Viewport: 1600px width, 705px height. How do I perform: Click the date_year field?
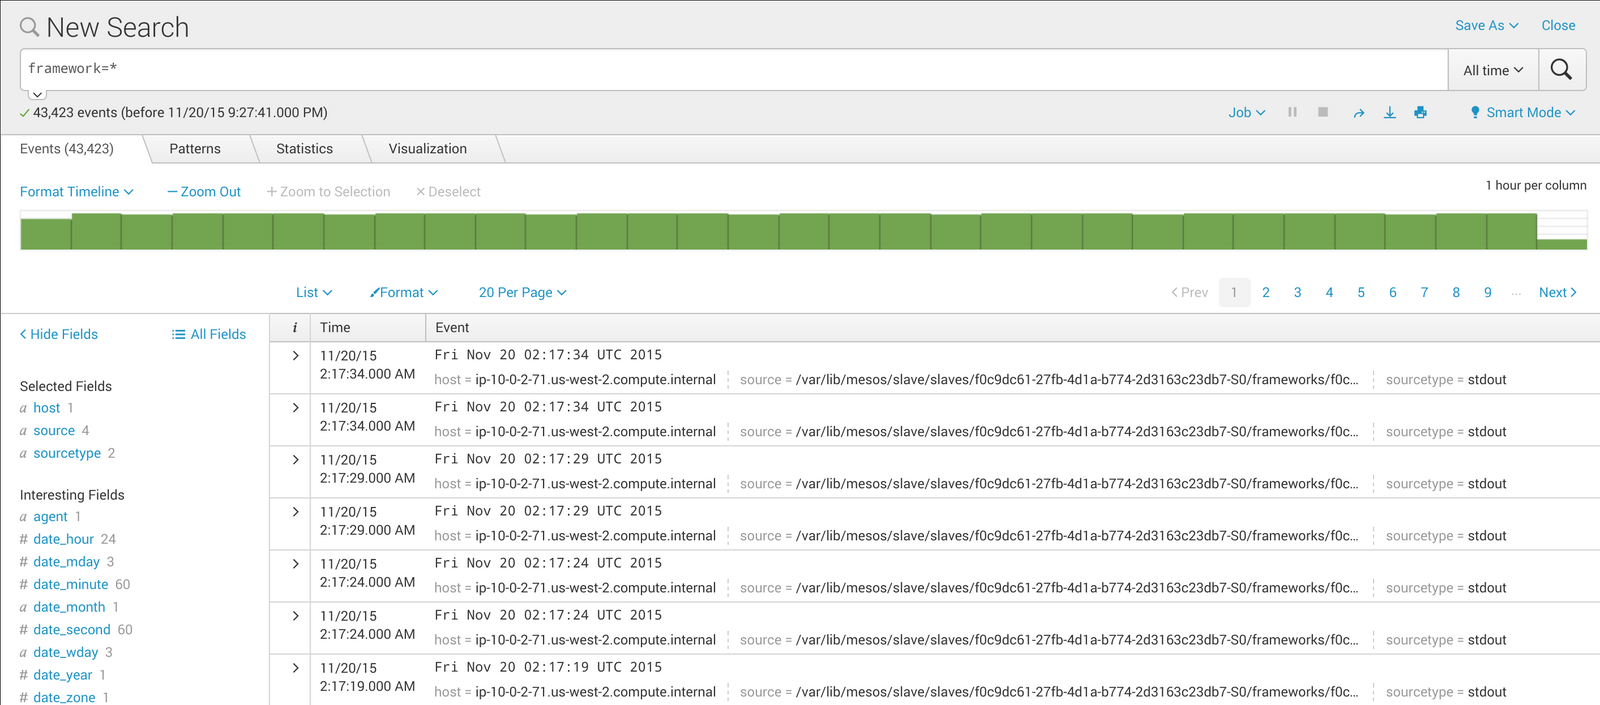pos(62,676)
